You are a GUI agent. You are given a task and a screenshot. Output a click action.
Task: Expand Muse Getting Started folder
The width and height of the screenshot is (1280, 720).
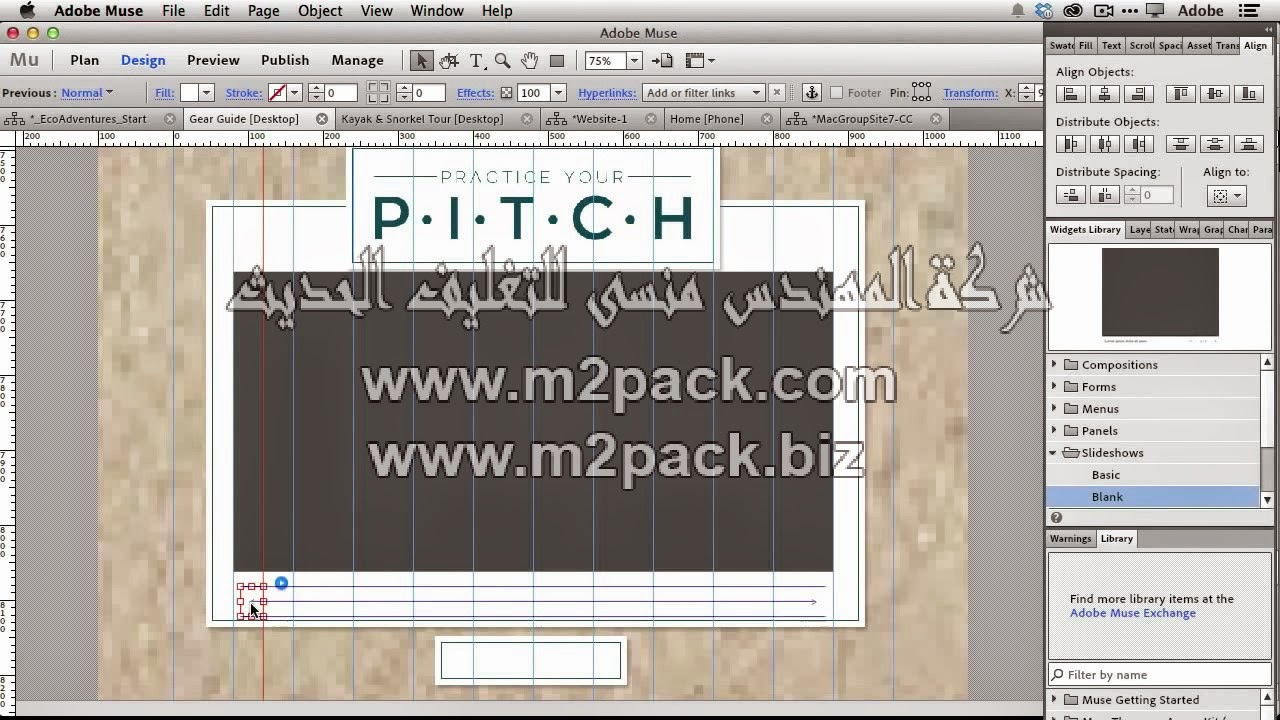tap(1054, 700)
